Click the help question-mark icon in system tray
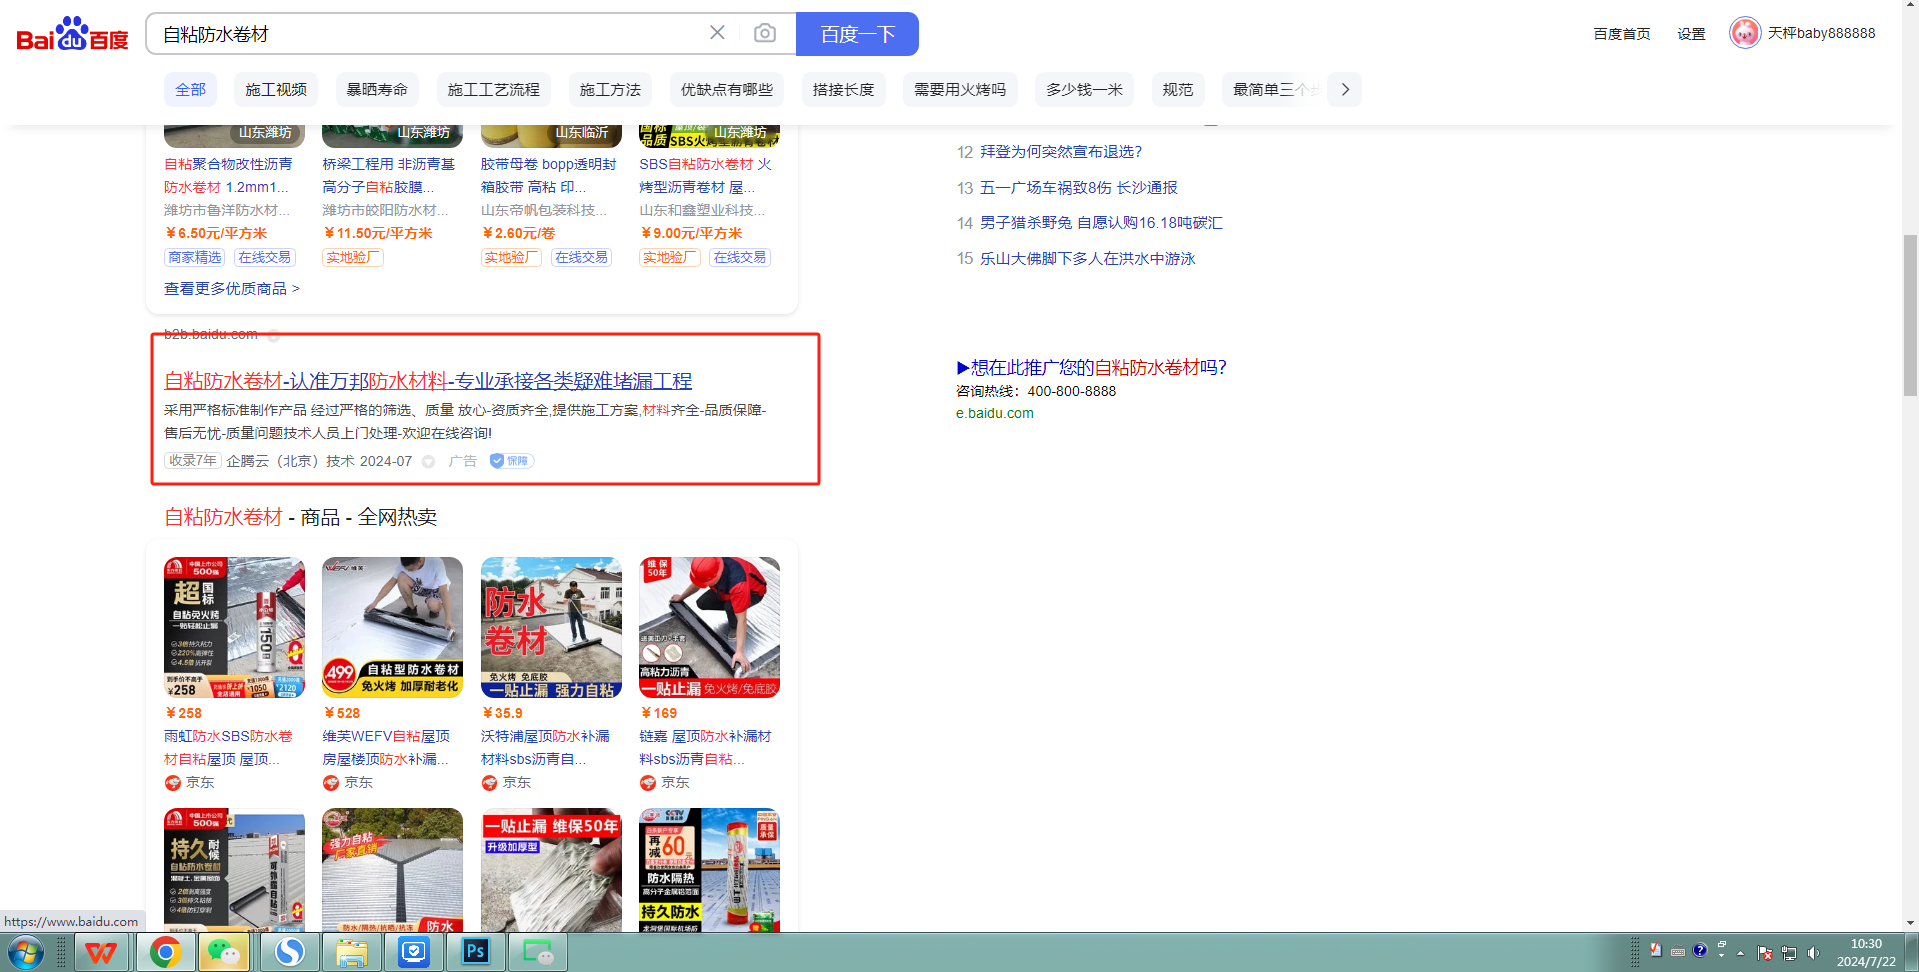Screen dimensions: 1919x972 point(1700,950)
